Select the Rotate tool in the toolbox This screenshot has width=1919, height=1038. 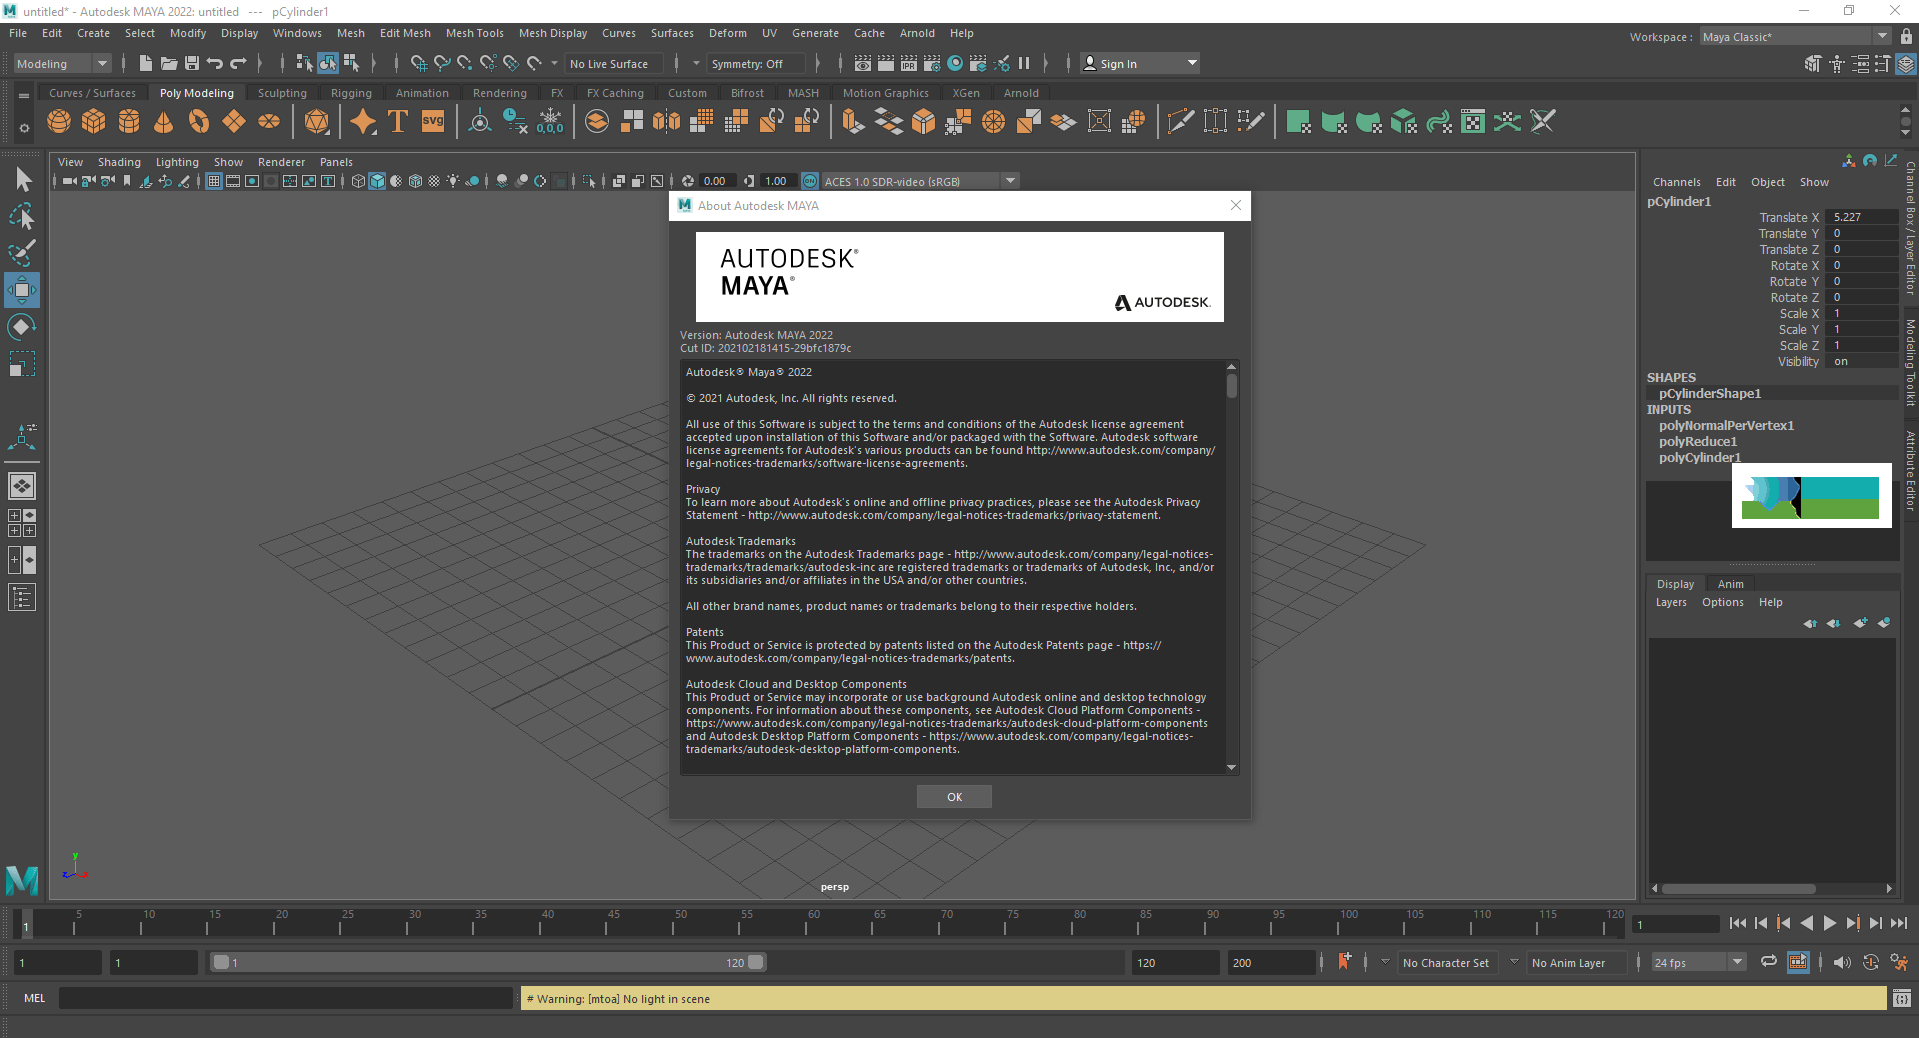tap(22, 327)
